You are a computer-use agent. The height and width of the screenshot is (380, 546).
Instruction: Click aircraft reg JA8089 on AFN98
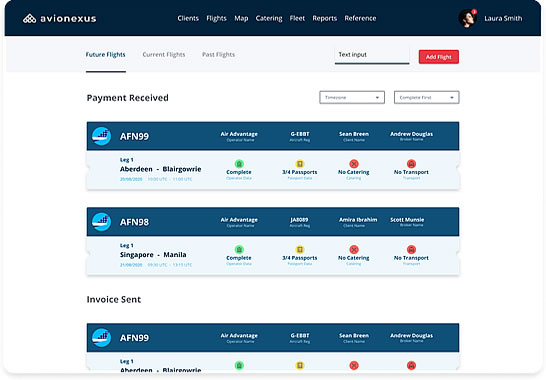pos(299,220)
